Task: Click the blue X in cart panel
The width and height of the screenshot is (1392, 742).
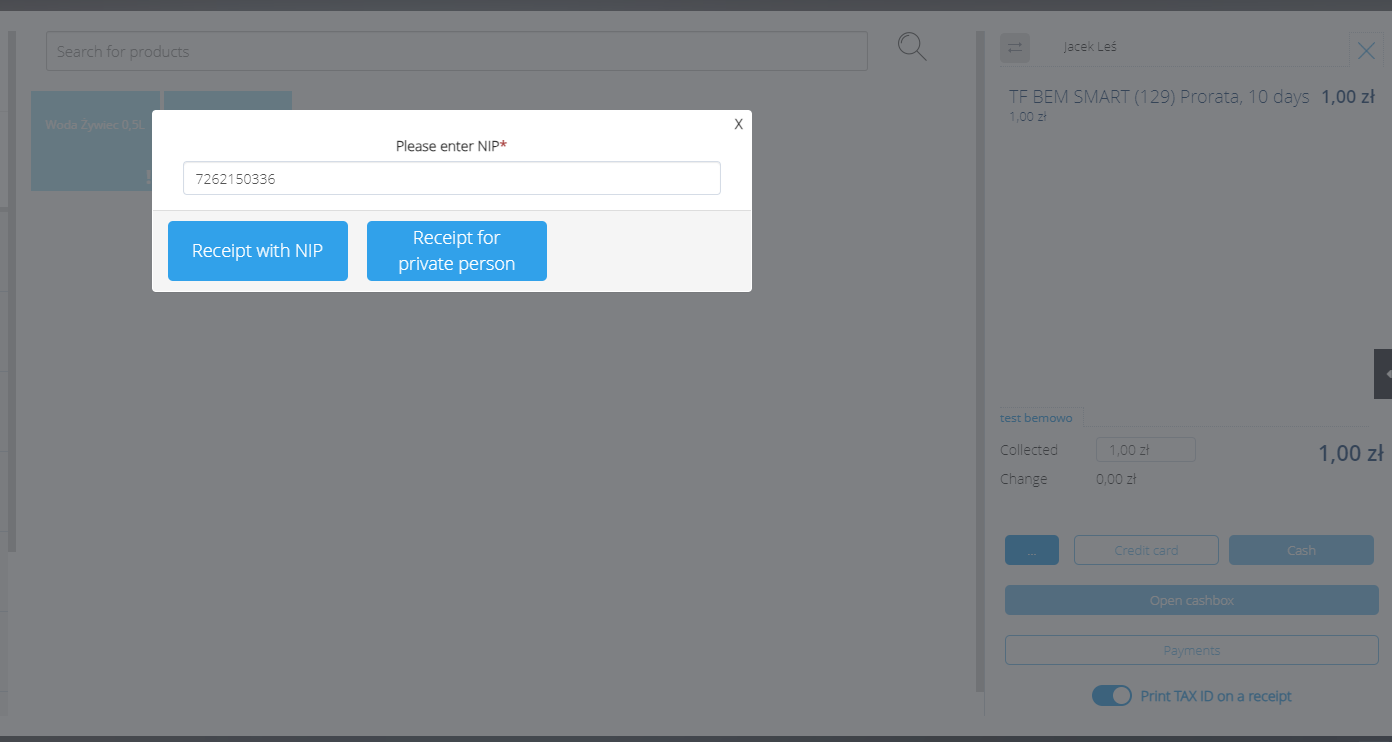Action: click(1366, 51)
